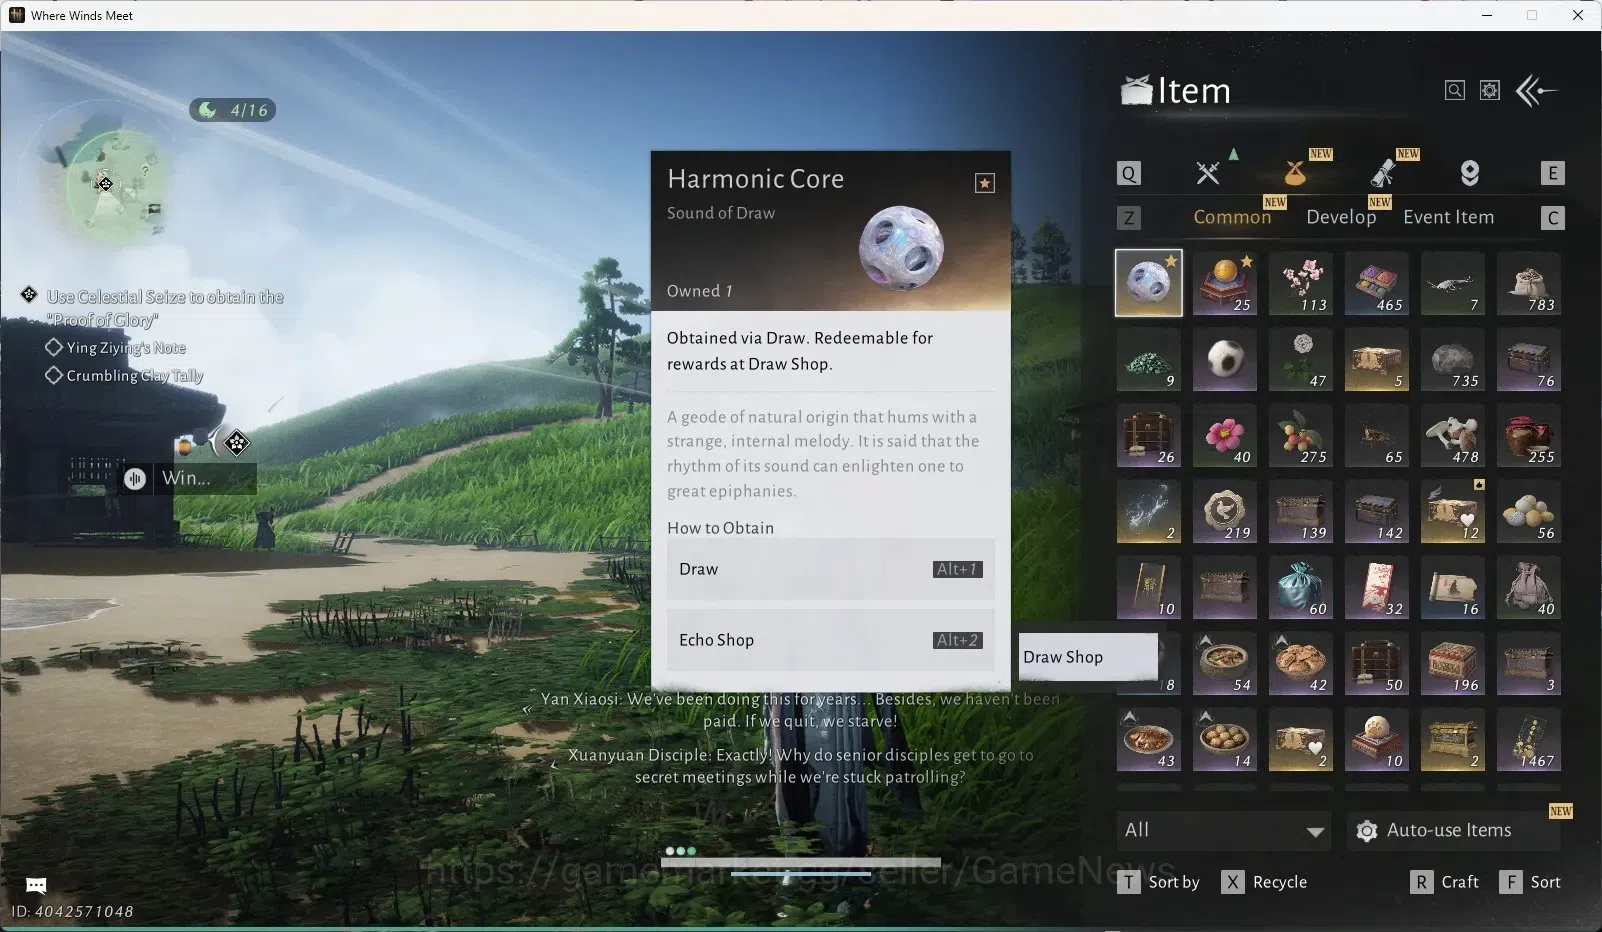
Task: Choose the Draw option under How to Obtain
Action: click(831, 569)
